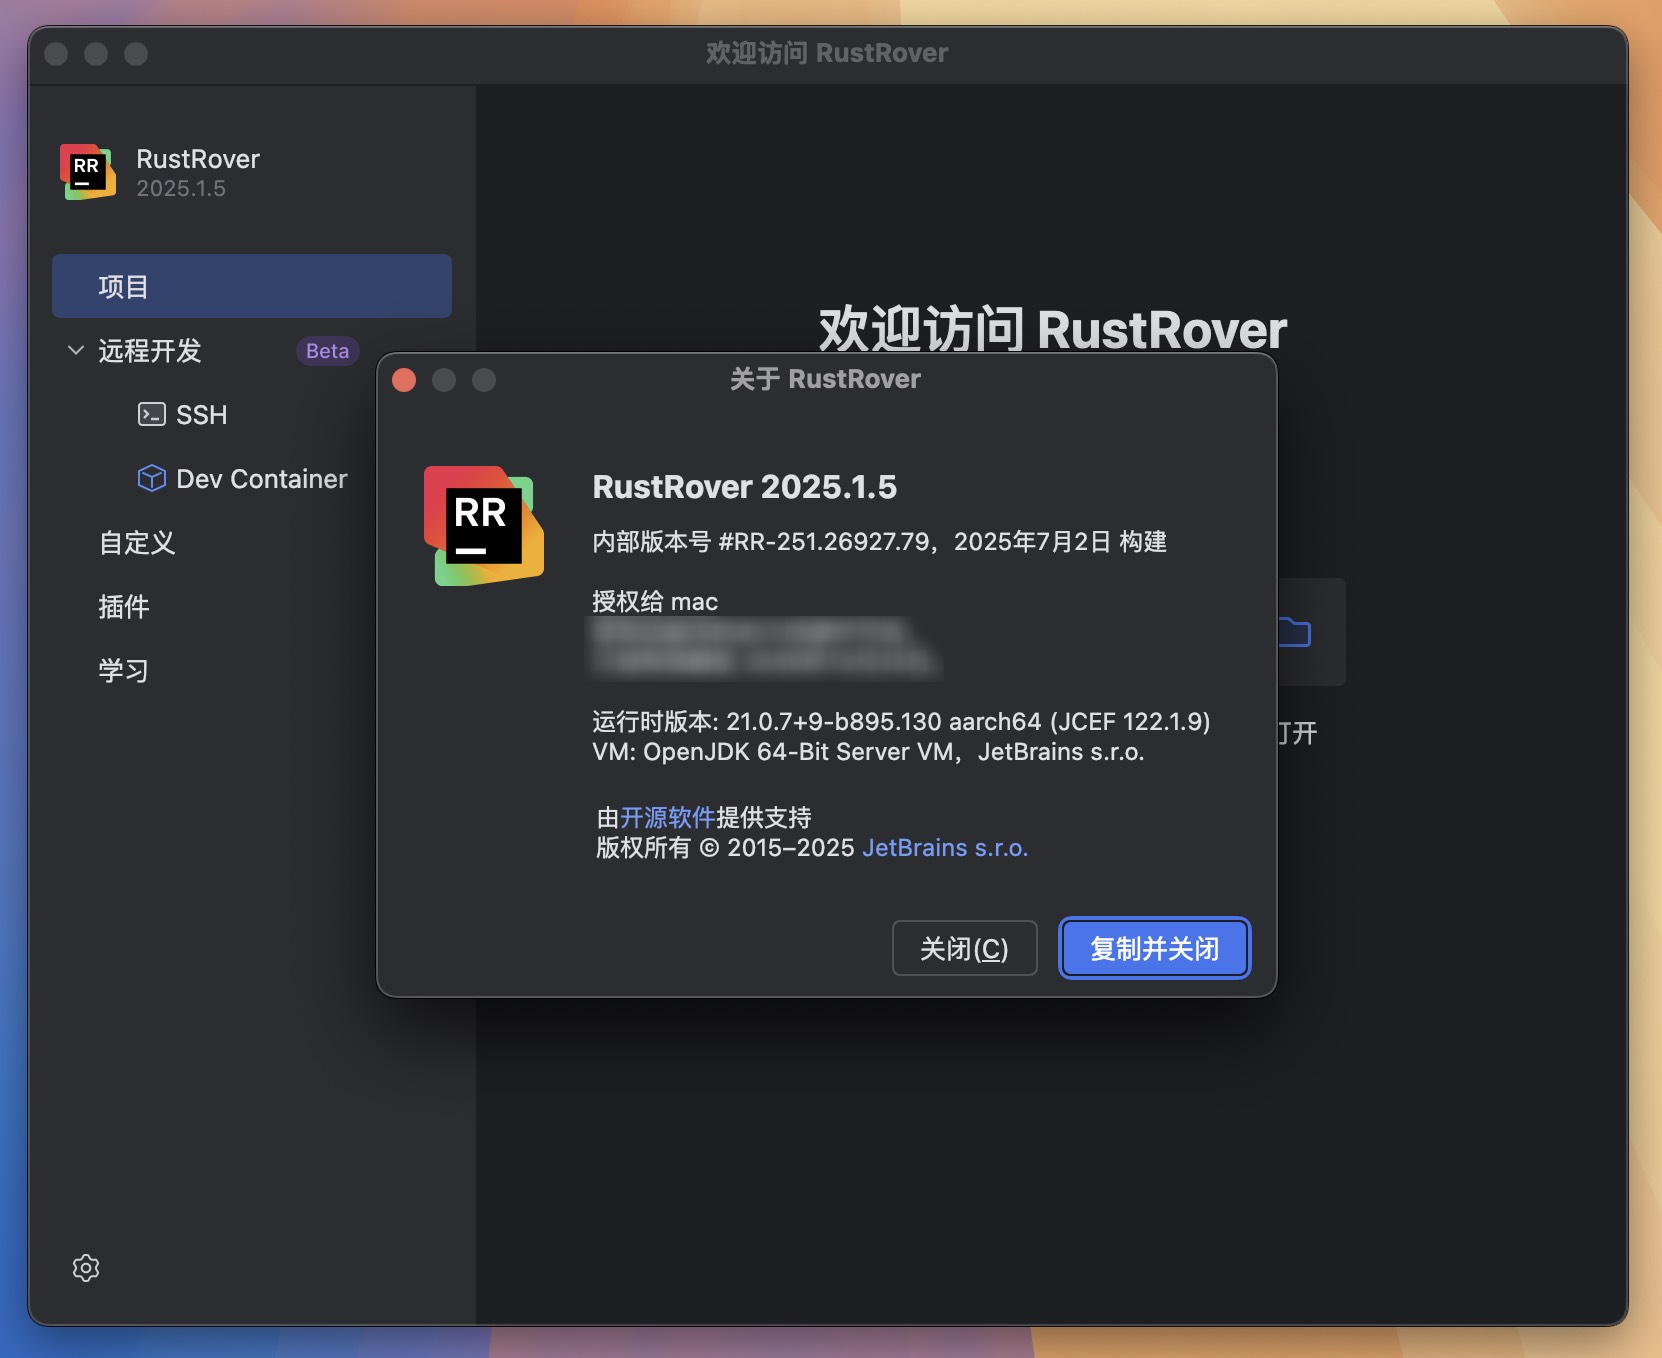
Task: Click the SSH terminal icon
Action: point(152,414)
